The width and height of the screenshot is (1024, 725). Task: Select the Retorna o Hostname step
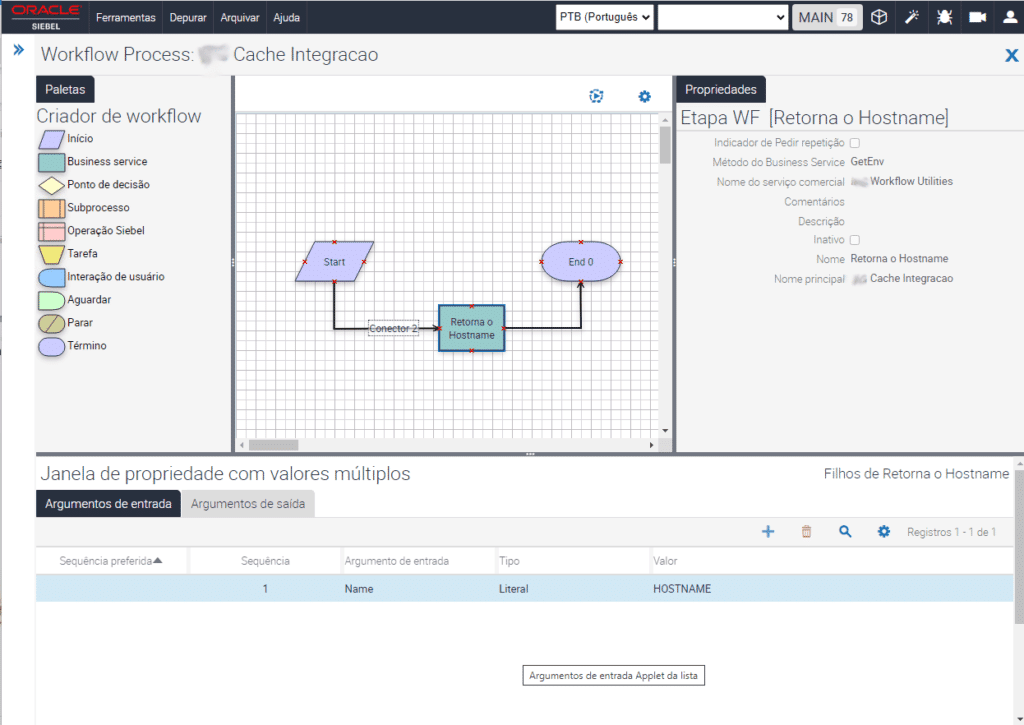tap(472, 329)
